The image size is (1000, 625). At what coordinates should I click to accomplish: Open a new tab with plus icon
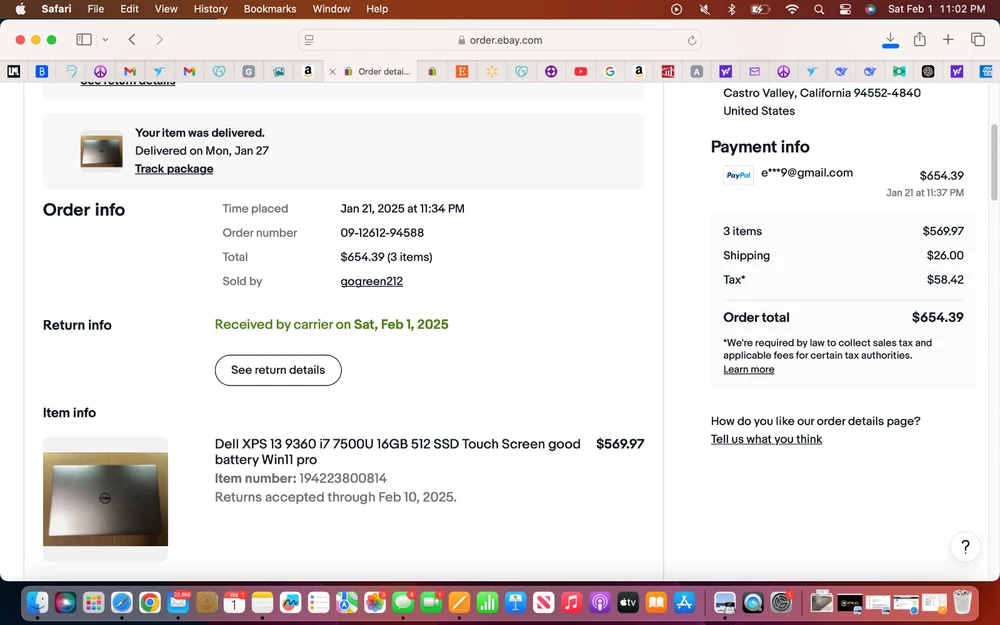coord(948,40)
